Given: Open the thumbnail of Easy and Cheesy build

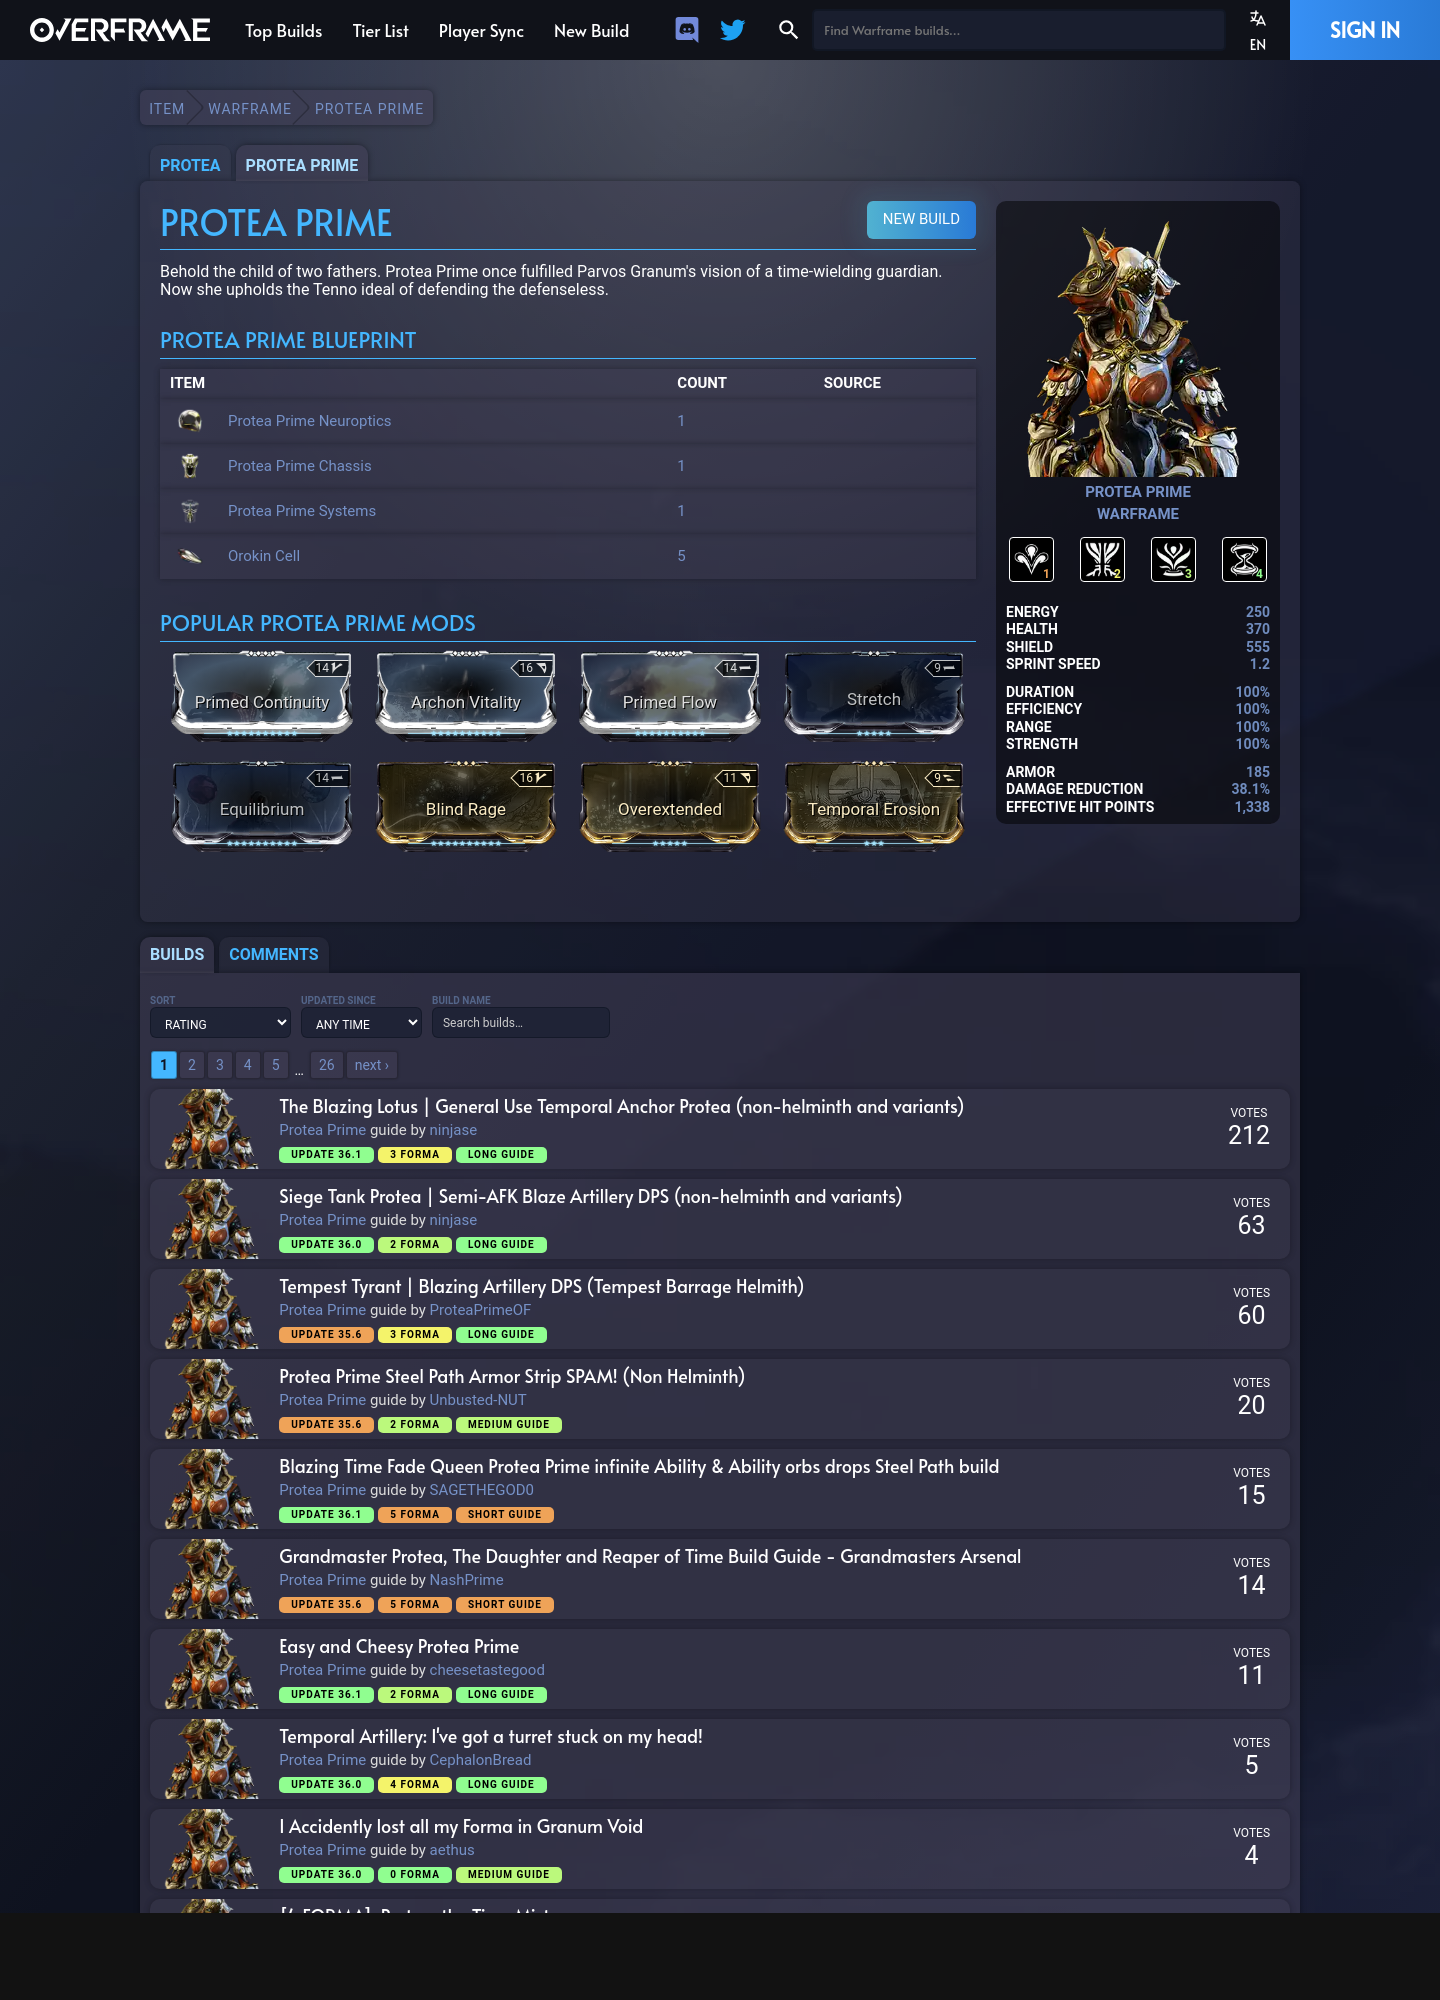Looking at the screenshot, I should [x=212, y=1669].
